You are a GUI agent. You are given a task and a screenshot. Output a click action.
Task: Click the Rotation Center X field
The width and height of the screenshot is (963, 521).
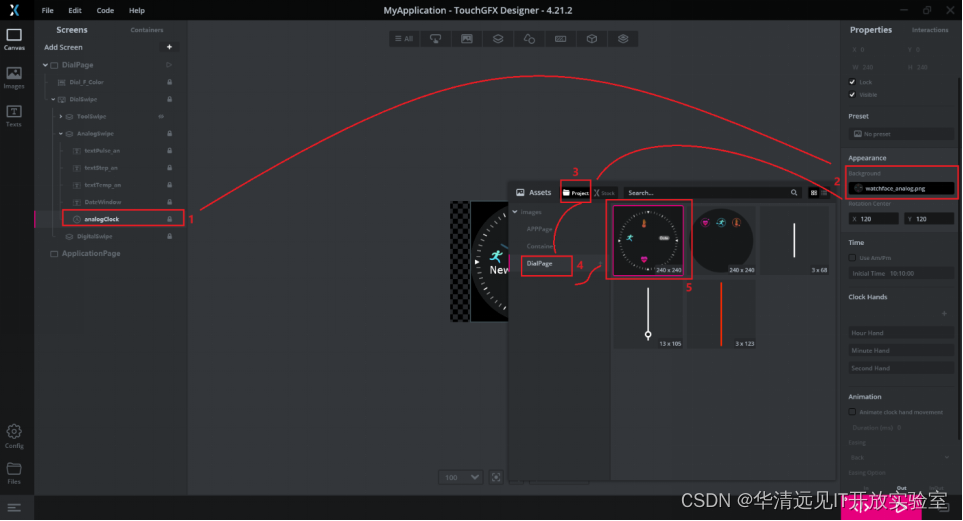(874, 219)
